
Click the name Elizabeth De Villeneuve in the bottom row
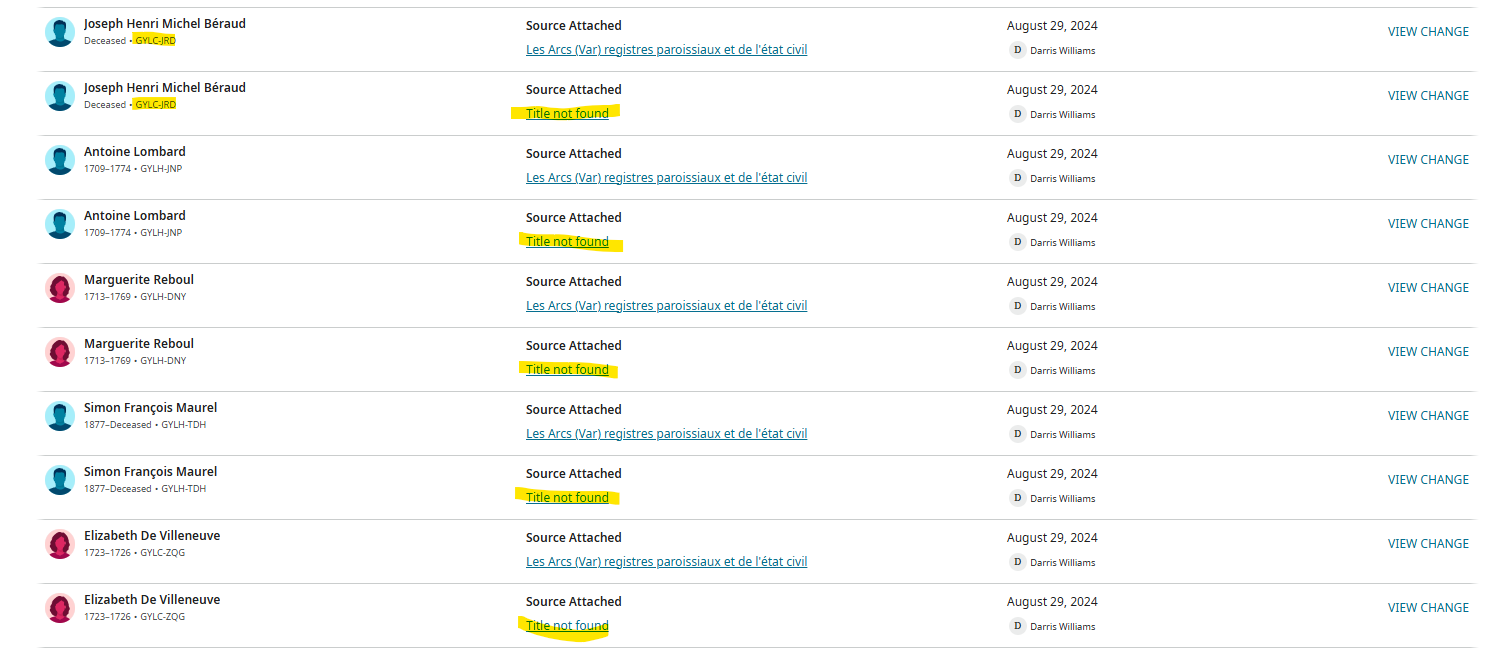152,600
